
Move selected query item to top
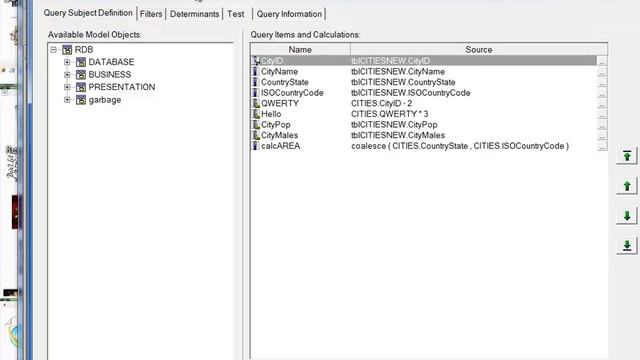click(x=627, y=156)
